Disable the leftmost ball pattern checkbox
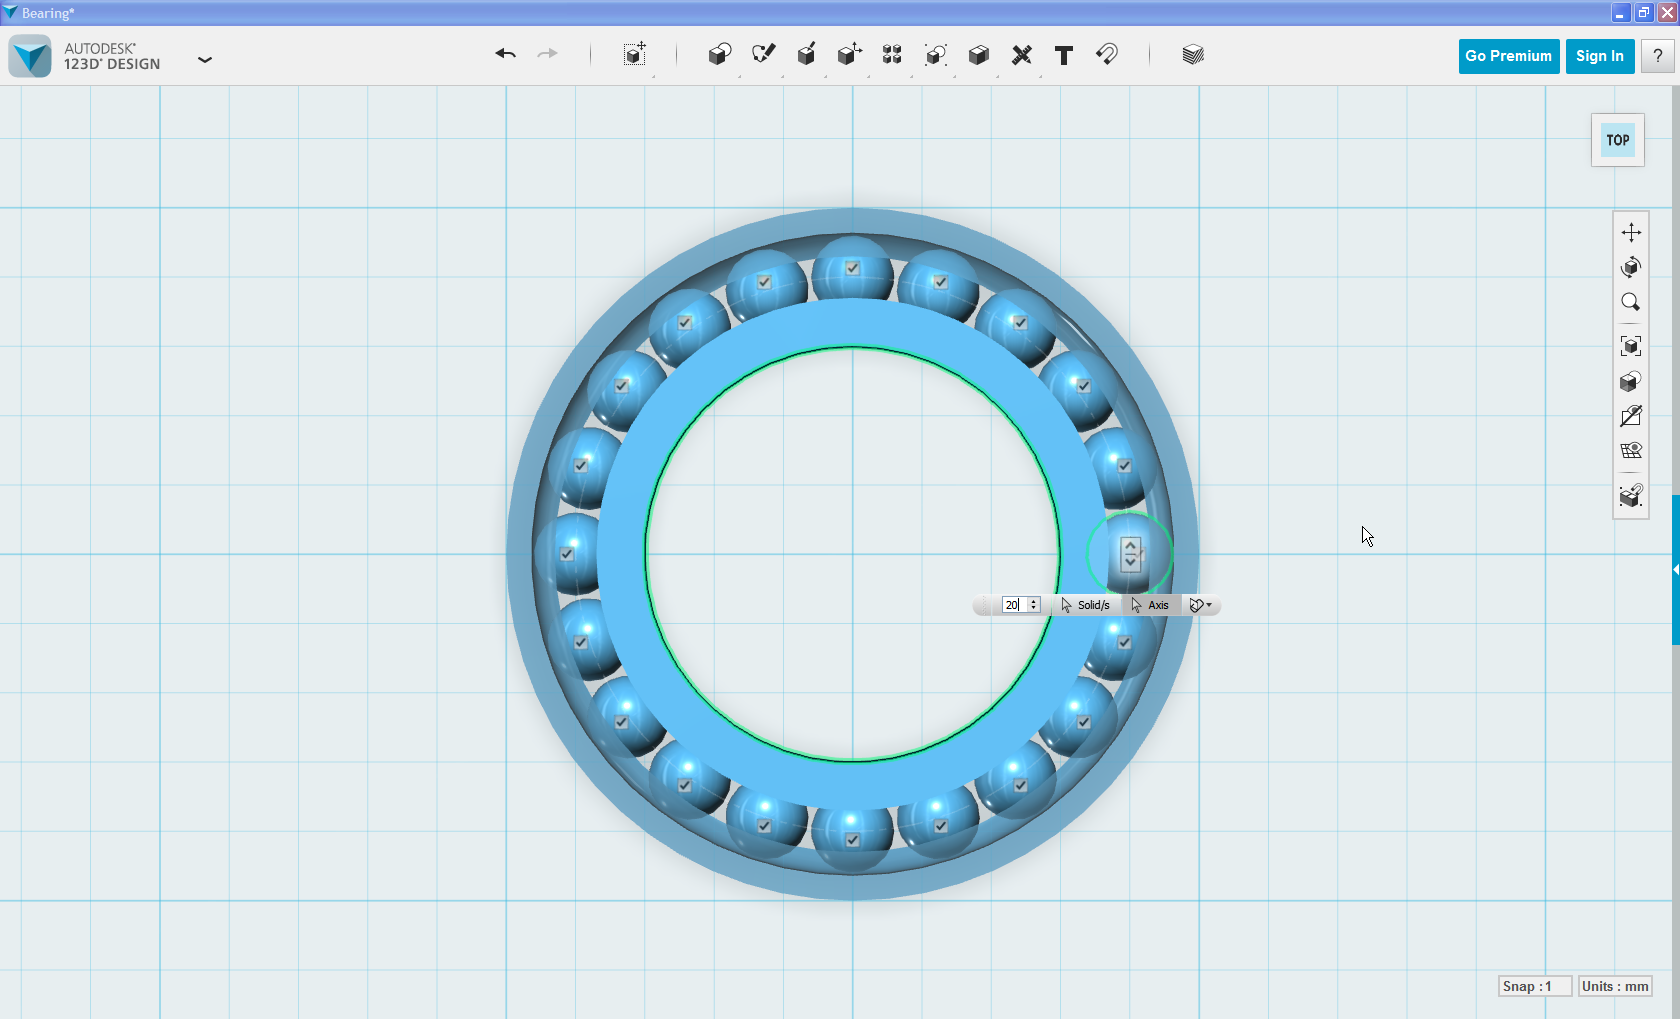1680x1019 pixels. click(566, 552)
